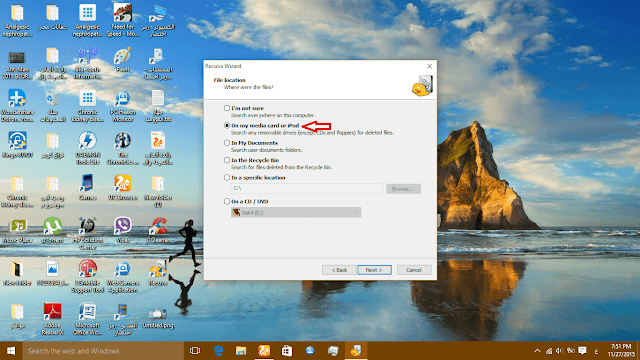Open the Paint desktop shortcut

coord(122,60)
